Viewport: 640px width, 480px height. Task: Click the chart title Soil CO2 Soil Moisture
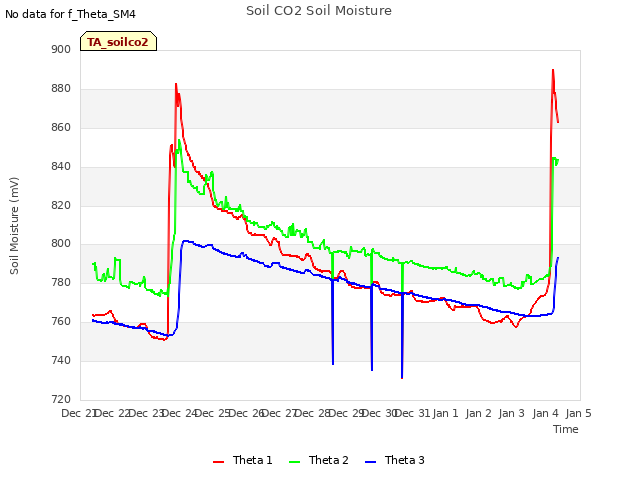(319, 11)
